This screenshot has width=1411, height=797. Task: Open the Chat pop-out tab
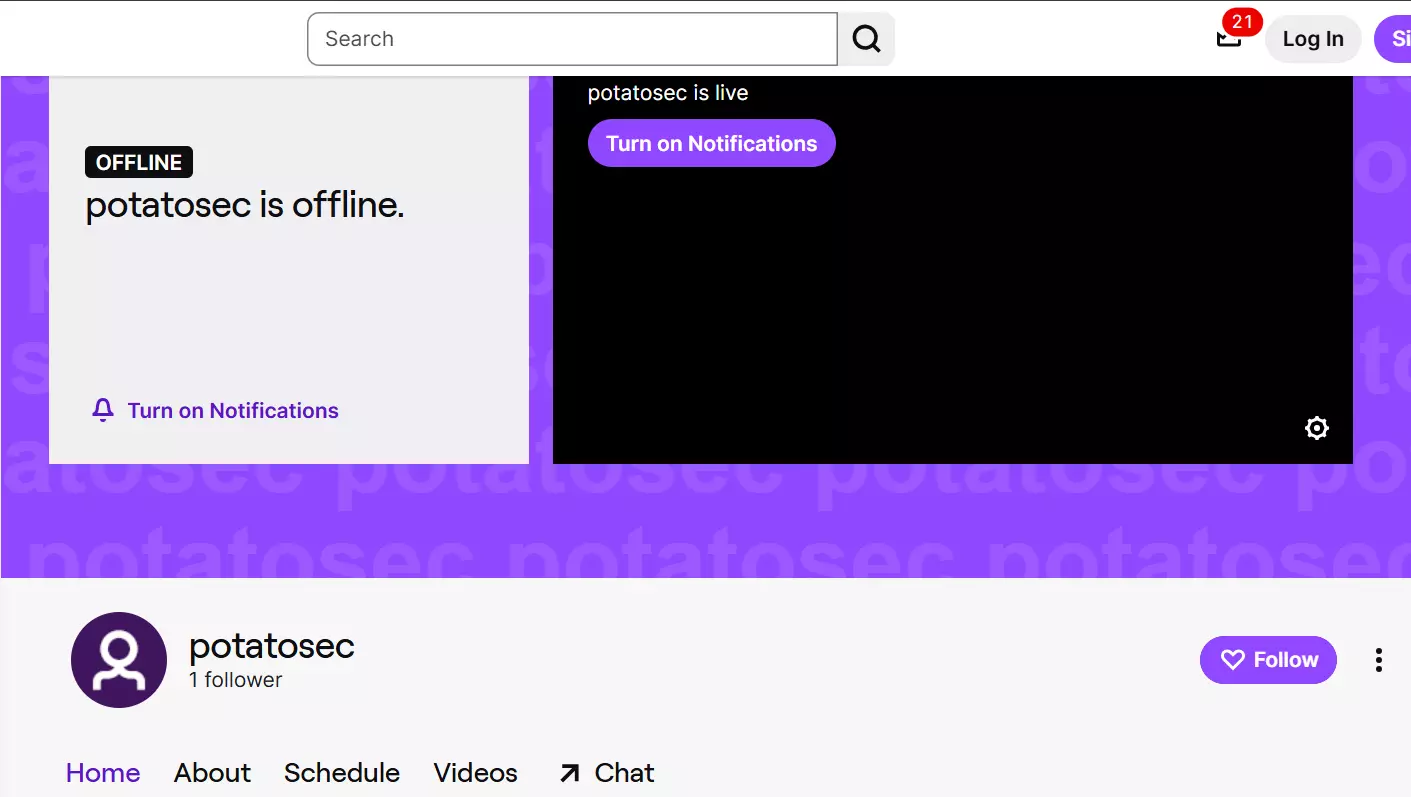(606, 773)
